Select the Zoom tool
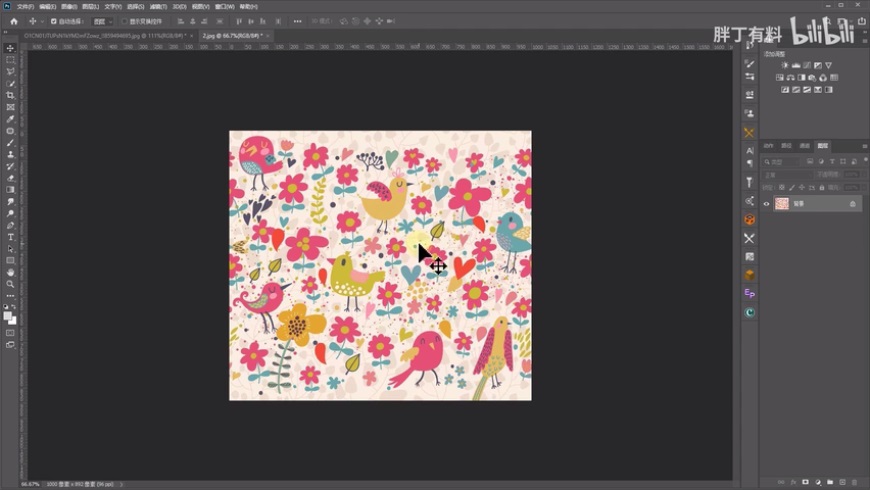This screenshot has height=490, width=870. (10, 284)
